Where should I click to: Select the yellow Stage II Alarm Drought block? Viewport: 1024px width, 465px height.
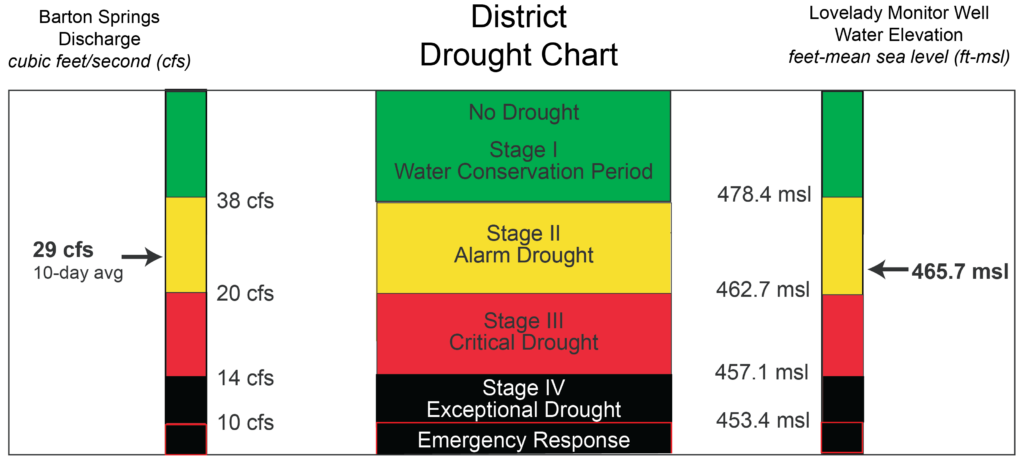523,248
